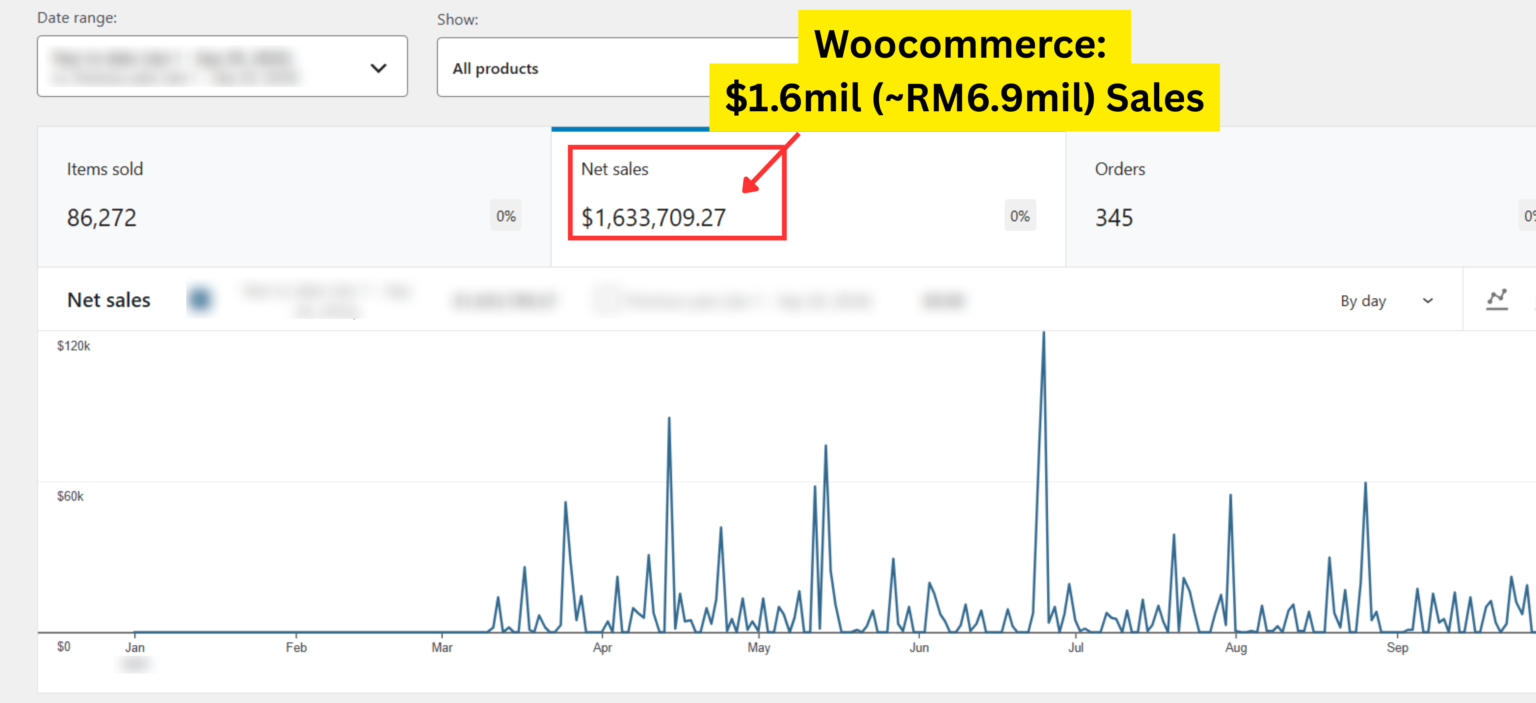Toggle the blue current period legend checkbox

[200, 299]
